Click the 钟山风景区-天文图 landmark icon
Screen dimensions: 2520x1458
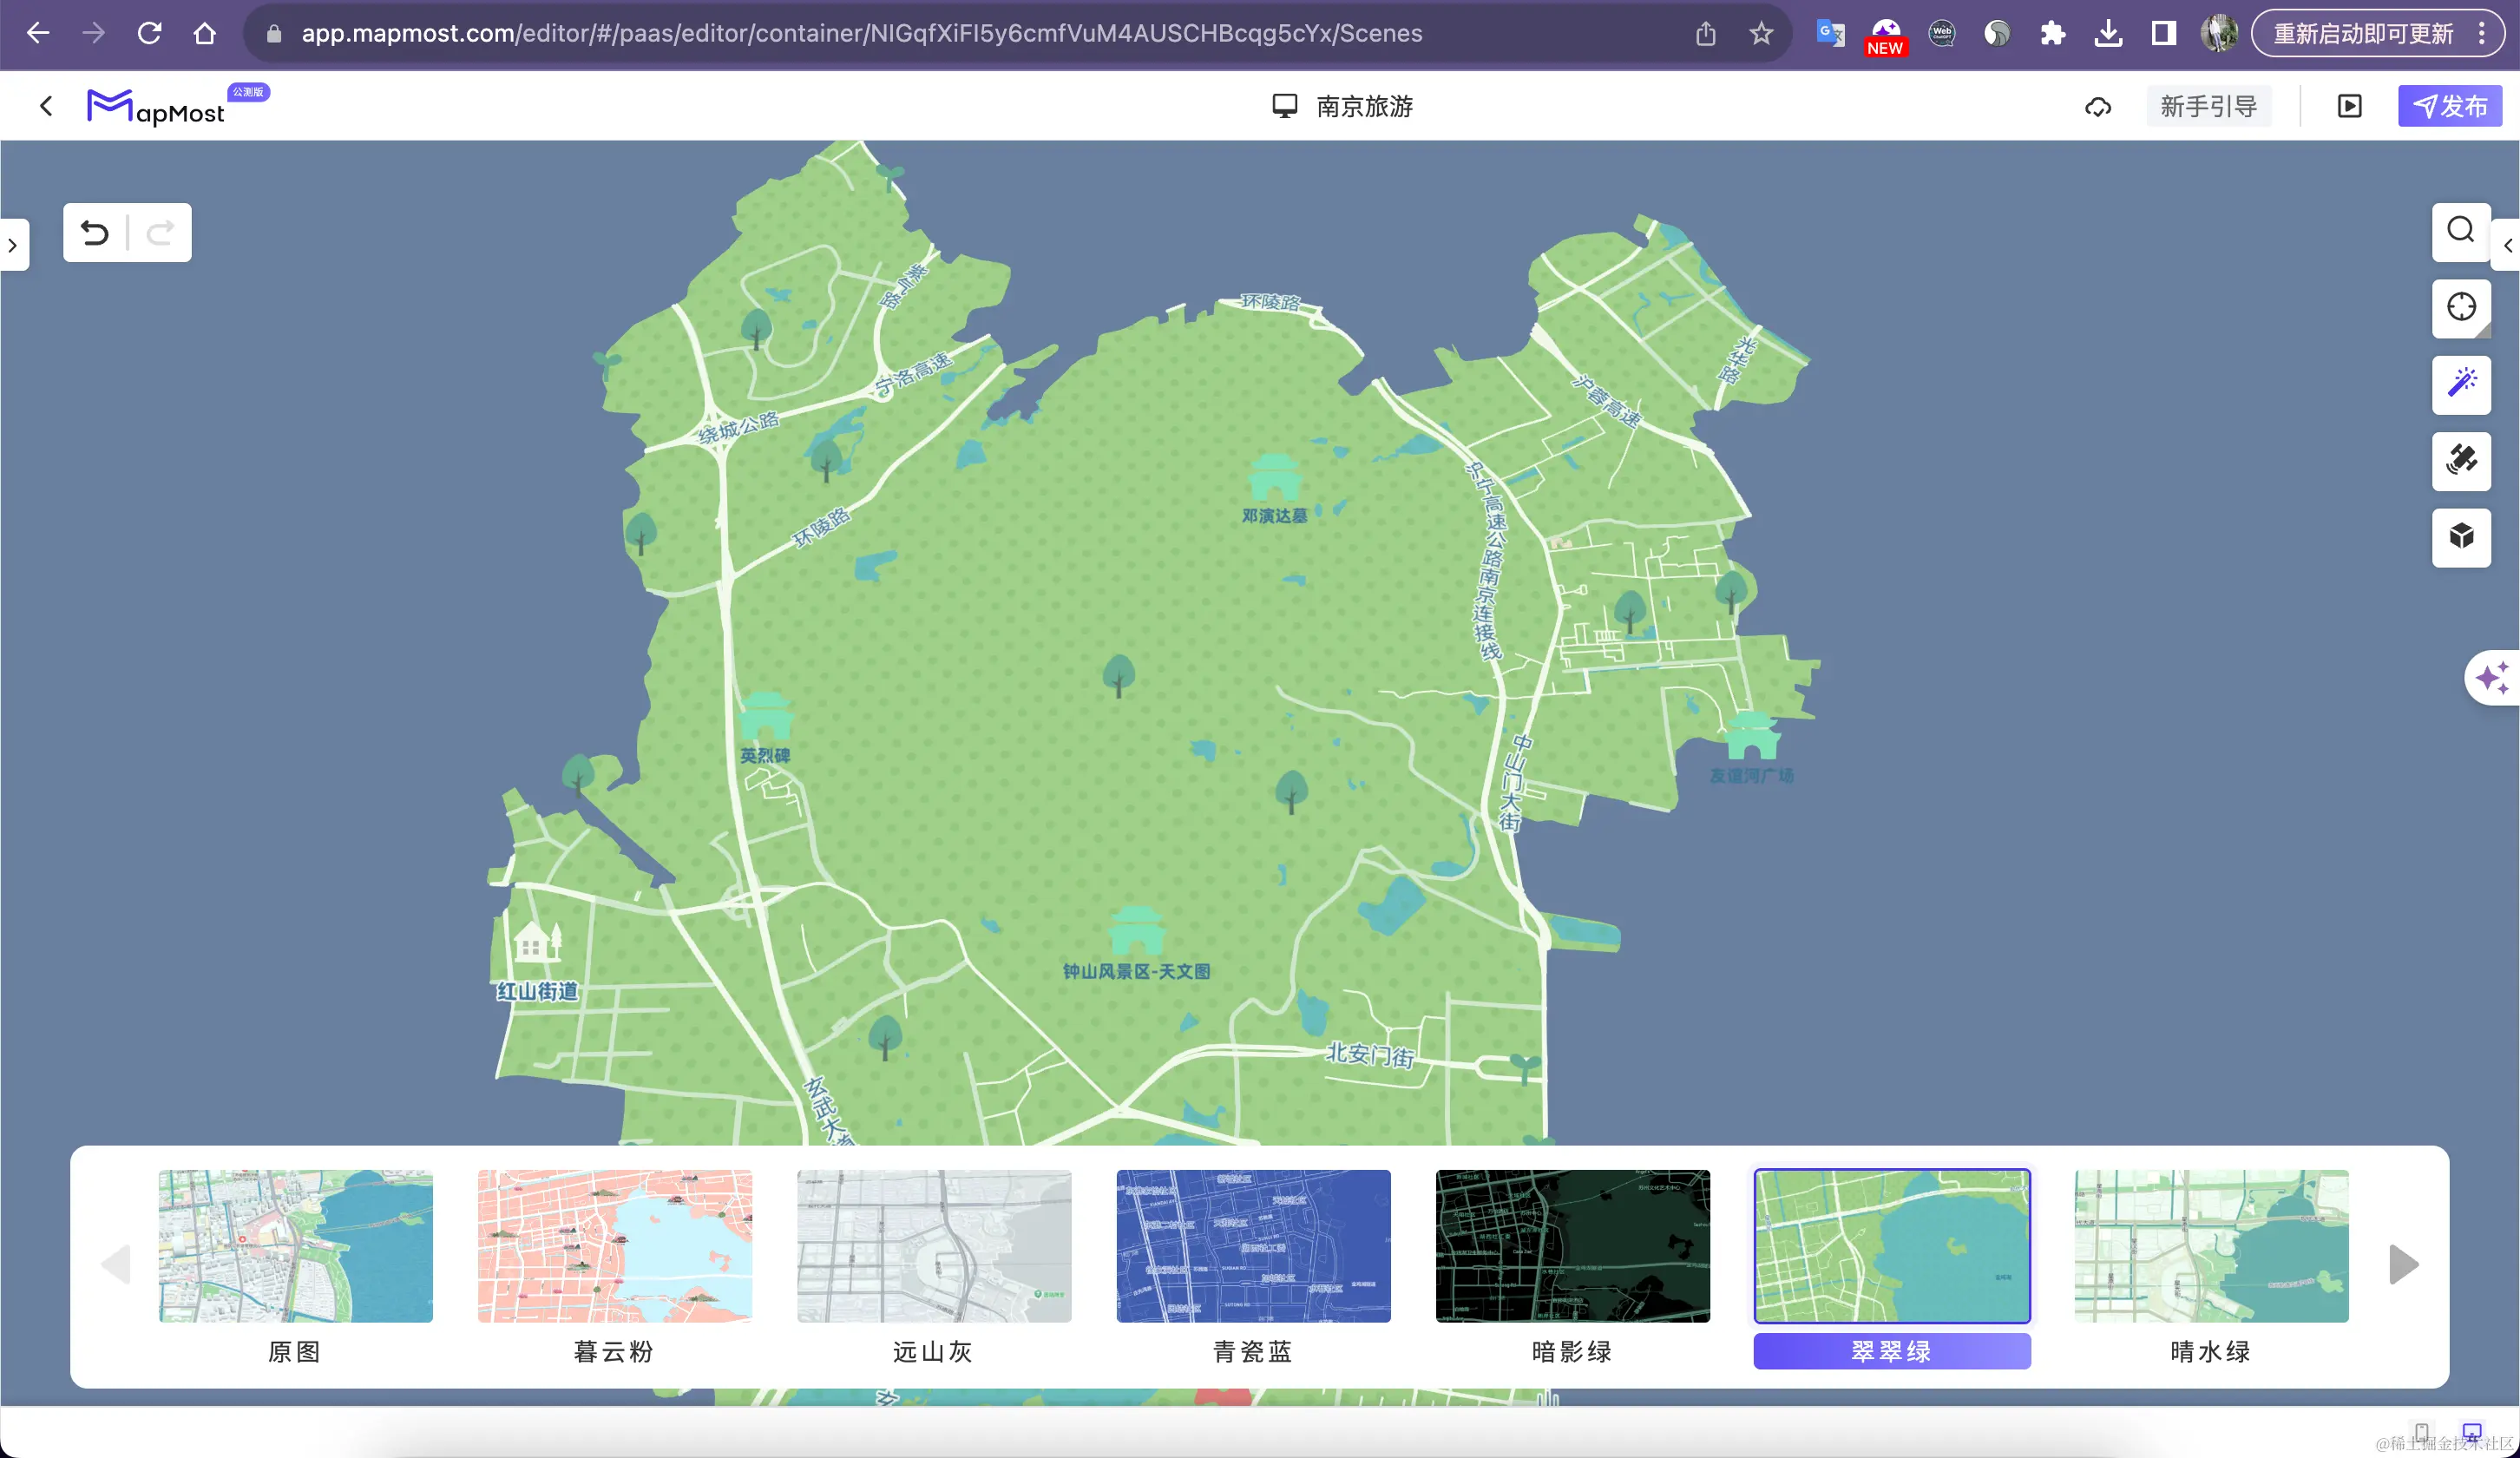(1136, 930)
